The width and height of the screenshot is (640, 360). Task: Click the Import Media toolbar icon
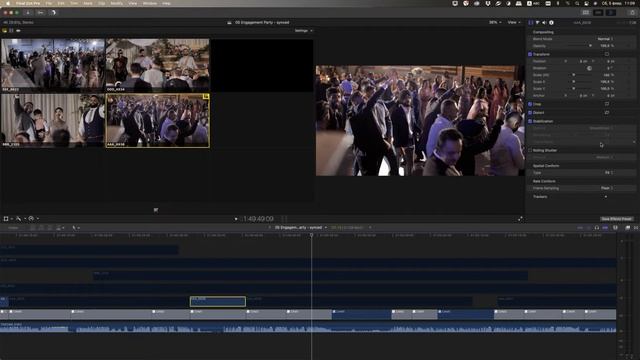click(28, 13)
